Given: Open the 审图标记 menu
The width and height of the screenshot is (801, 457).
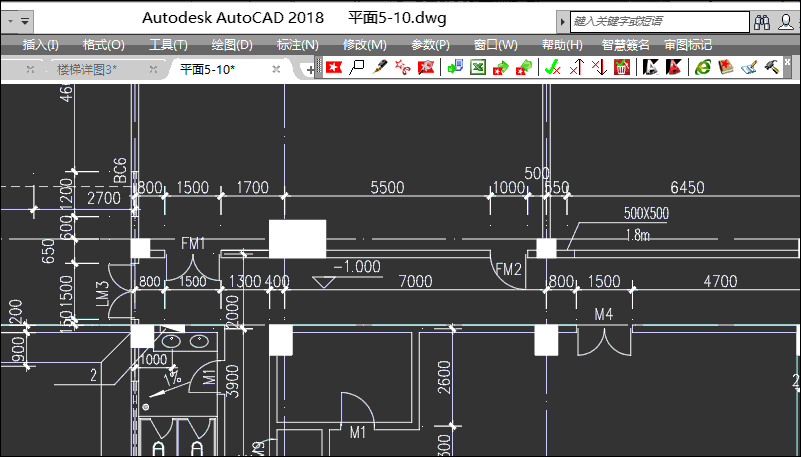Looking at the screenshot, I should 688,44.
